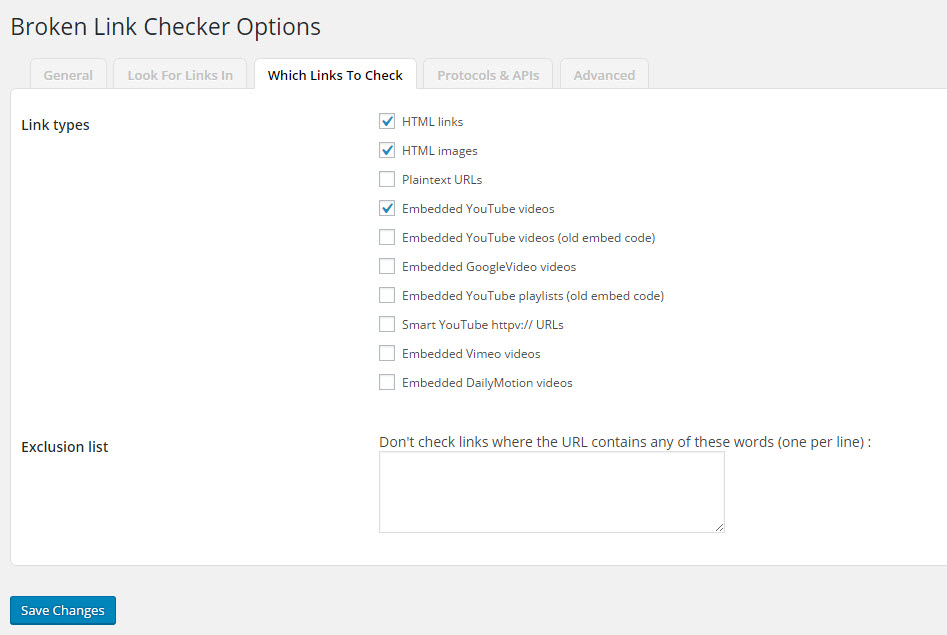This screenshot has width=947, height=635.
Task: Uncheck the HTML links checkbox
Action: (x=387, y=121)
